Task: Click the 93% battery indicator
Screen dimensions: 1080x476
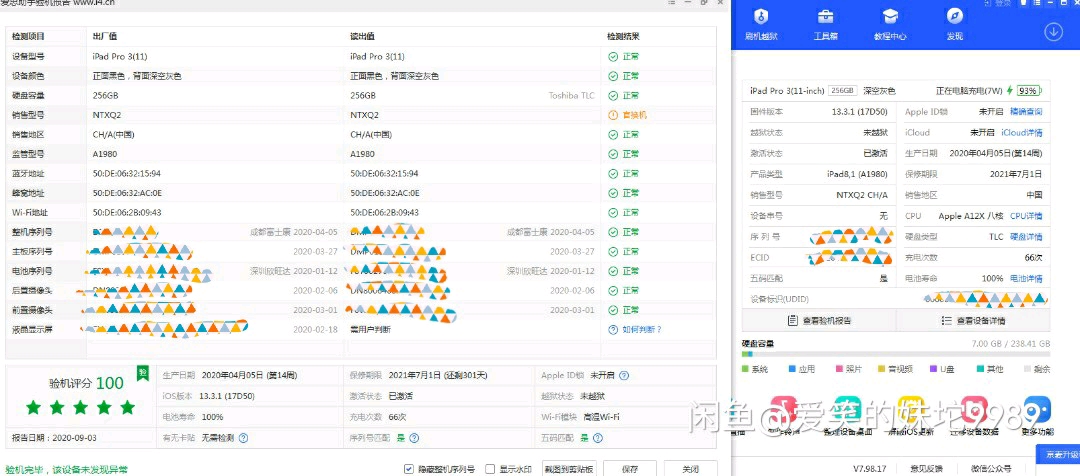Action: coord(1029,91)
